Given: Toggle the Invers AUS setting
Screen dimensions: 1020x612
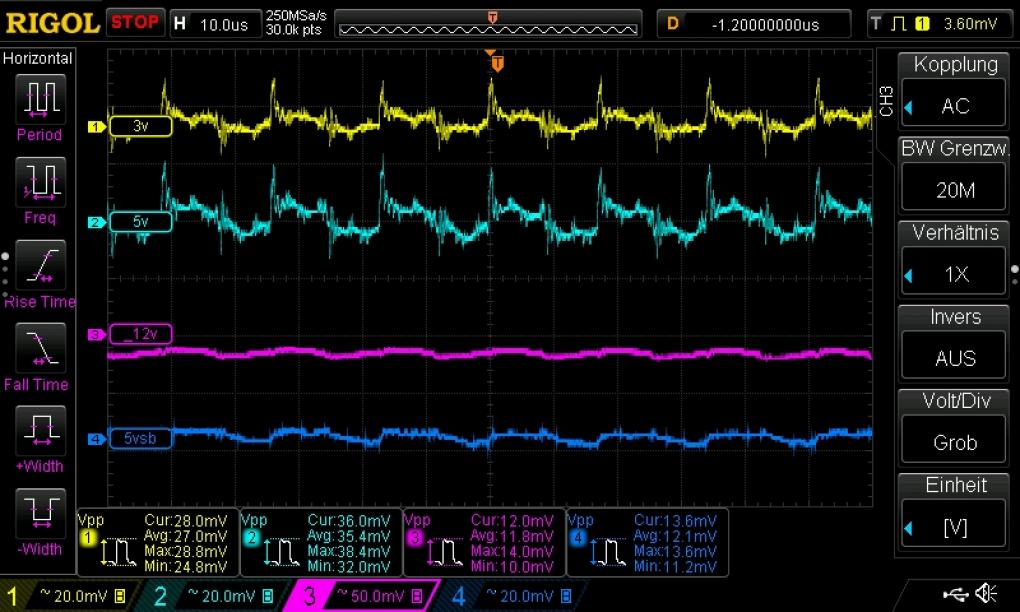Looking at the screenshot, I should (954, 342).
